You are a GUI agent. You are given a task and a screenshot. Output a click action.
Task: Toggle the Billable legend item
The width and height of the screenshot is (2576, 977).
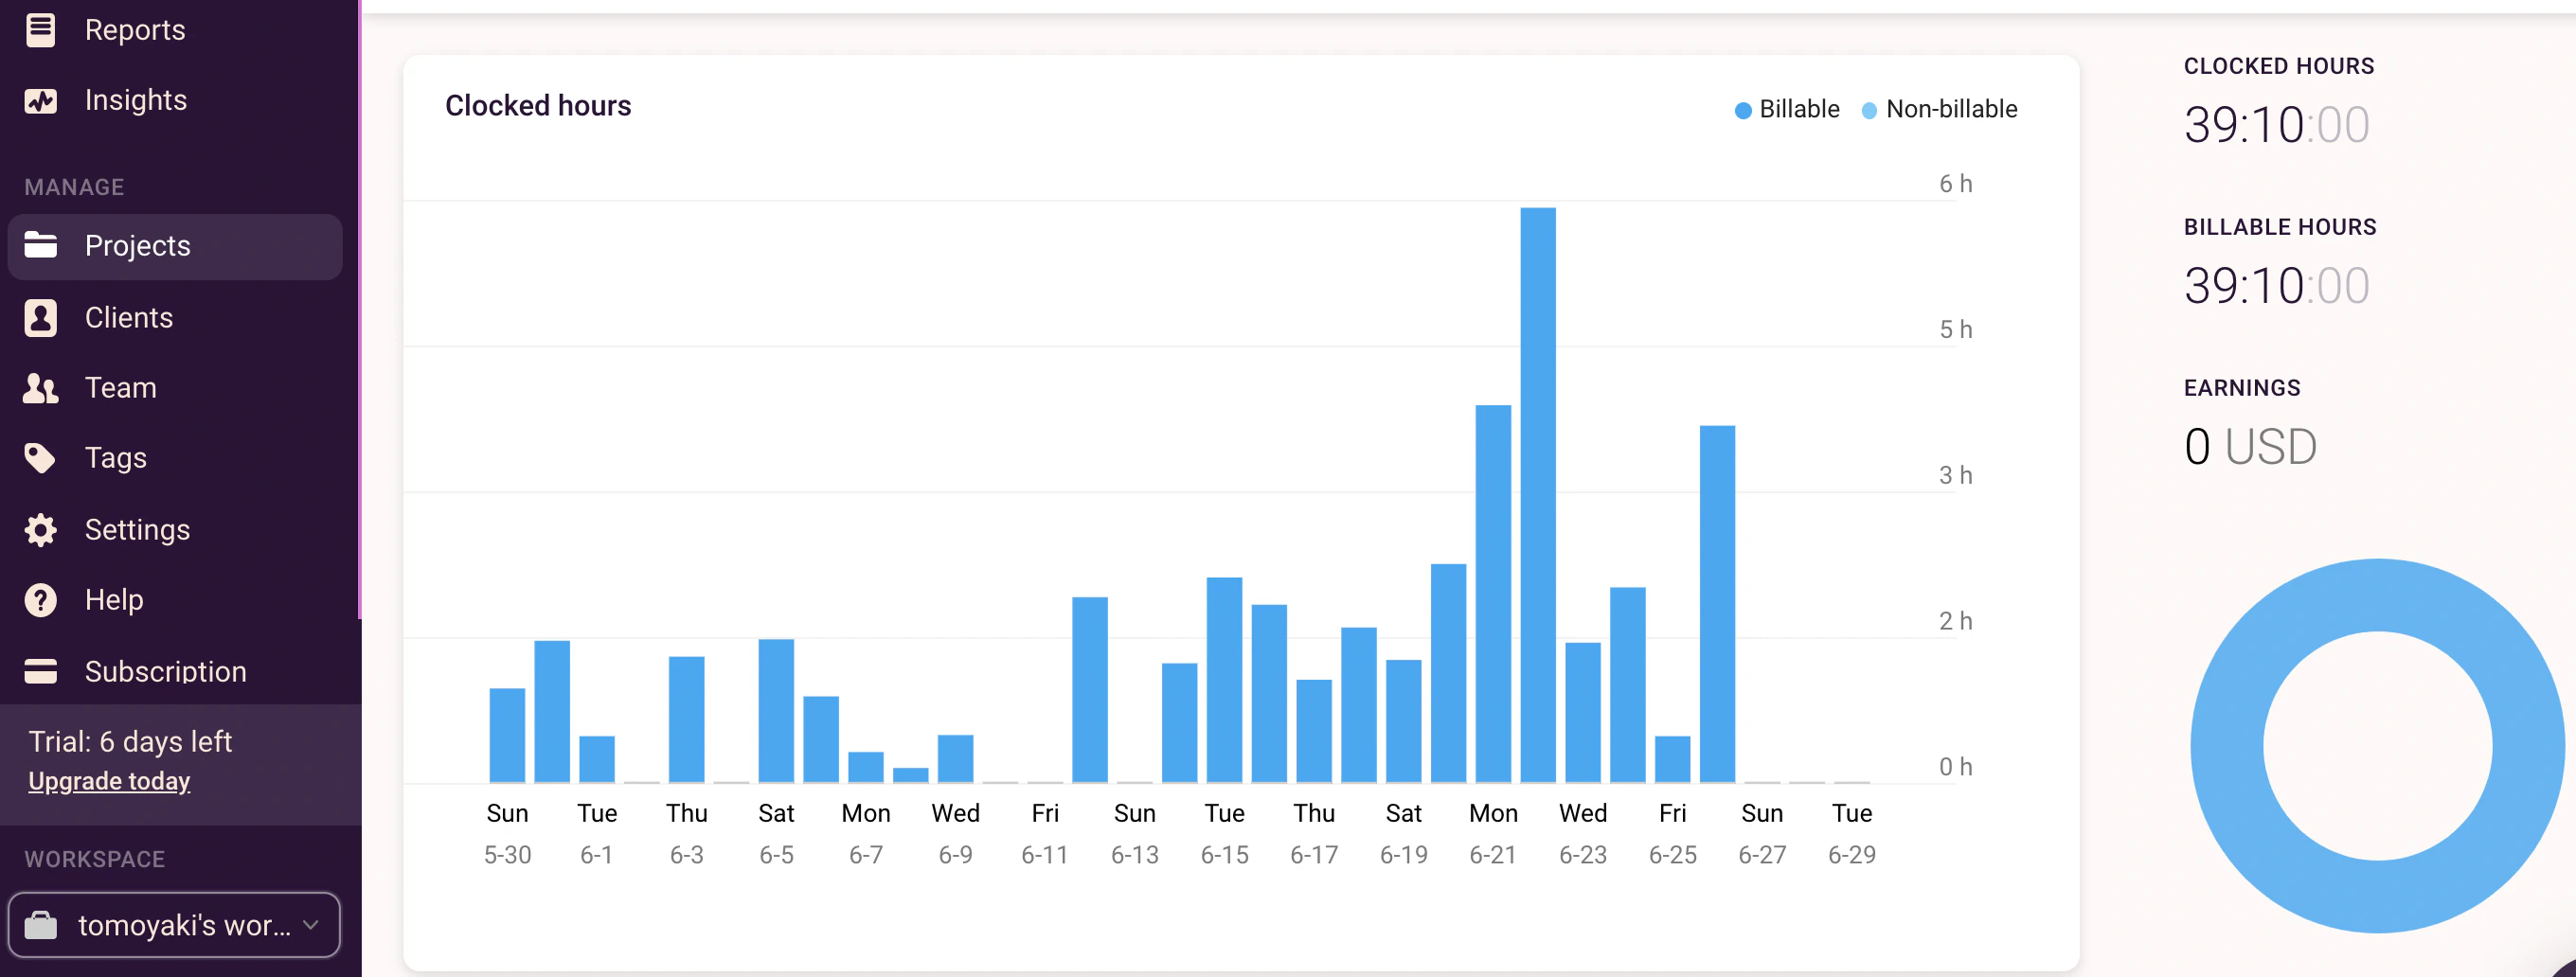pyautogui.click(x=1787, y=109)
